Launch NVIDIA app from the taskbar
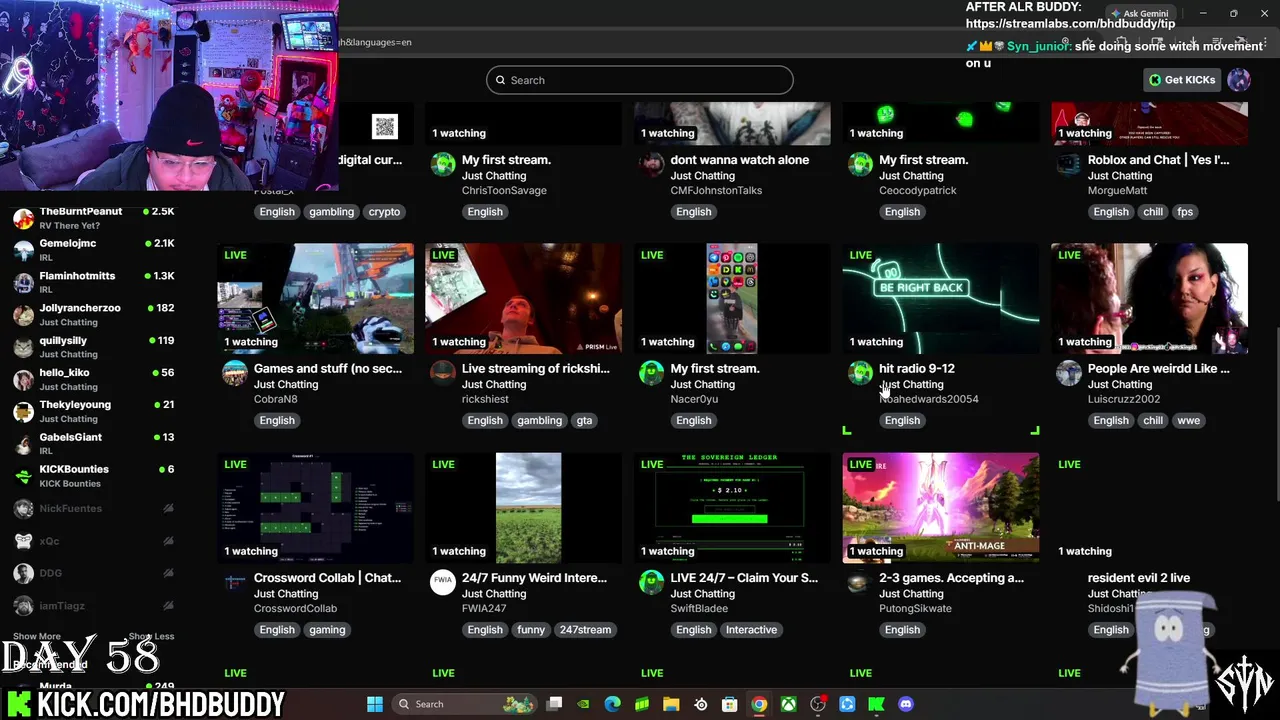The width and height of the screenshot is (1280, 720). (x=584, y=704)
